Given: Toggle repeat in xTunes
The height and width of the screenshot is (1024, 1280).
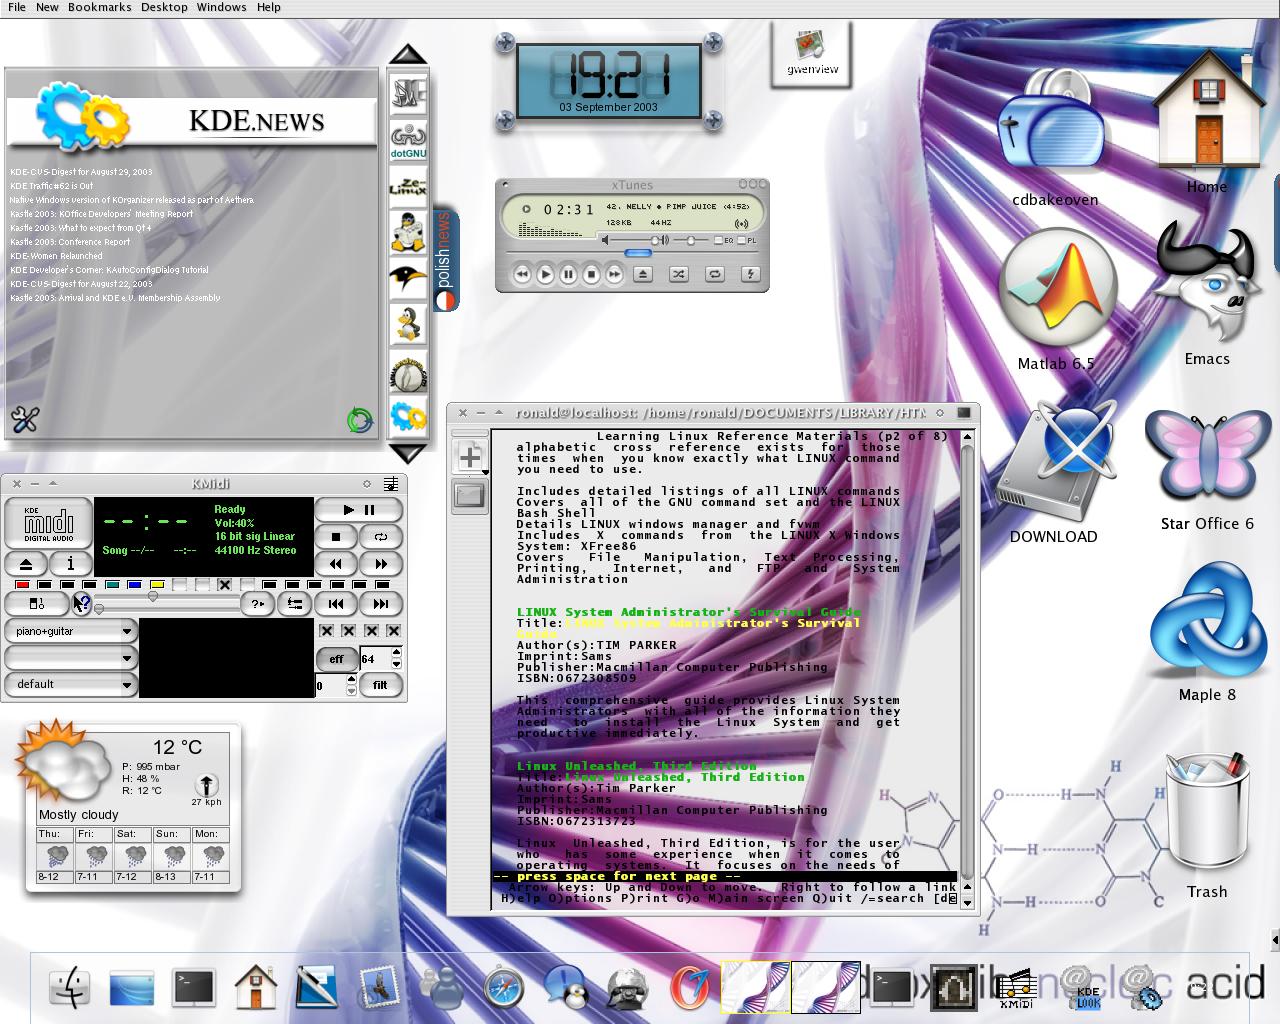Looking at the screenshot, I should 714,273.
